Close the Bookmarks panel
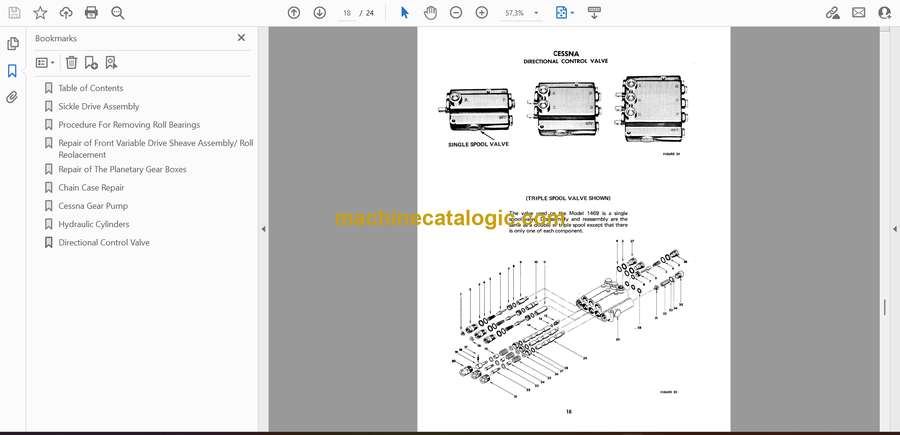The image size is (900, 435). pos(241,38)
